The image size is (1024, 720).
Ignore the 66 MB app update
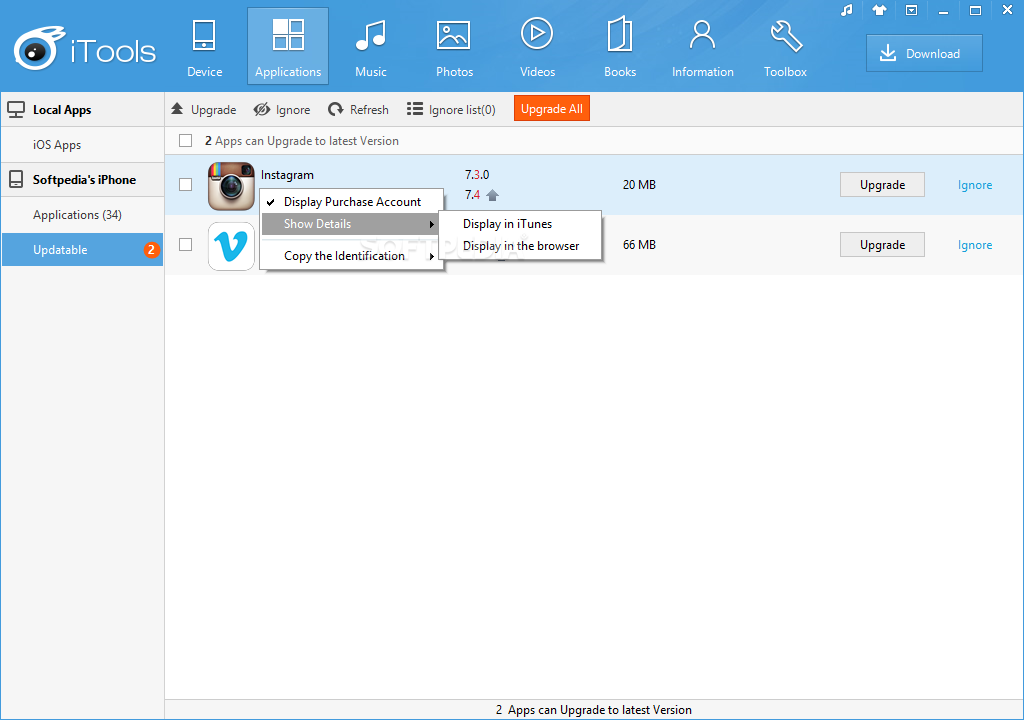point(975,245)
